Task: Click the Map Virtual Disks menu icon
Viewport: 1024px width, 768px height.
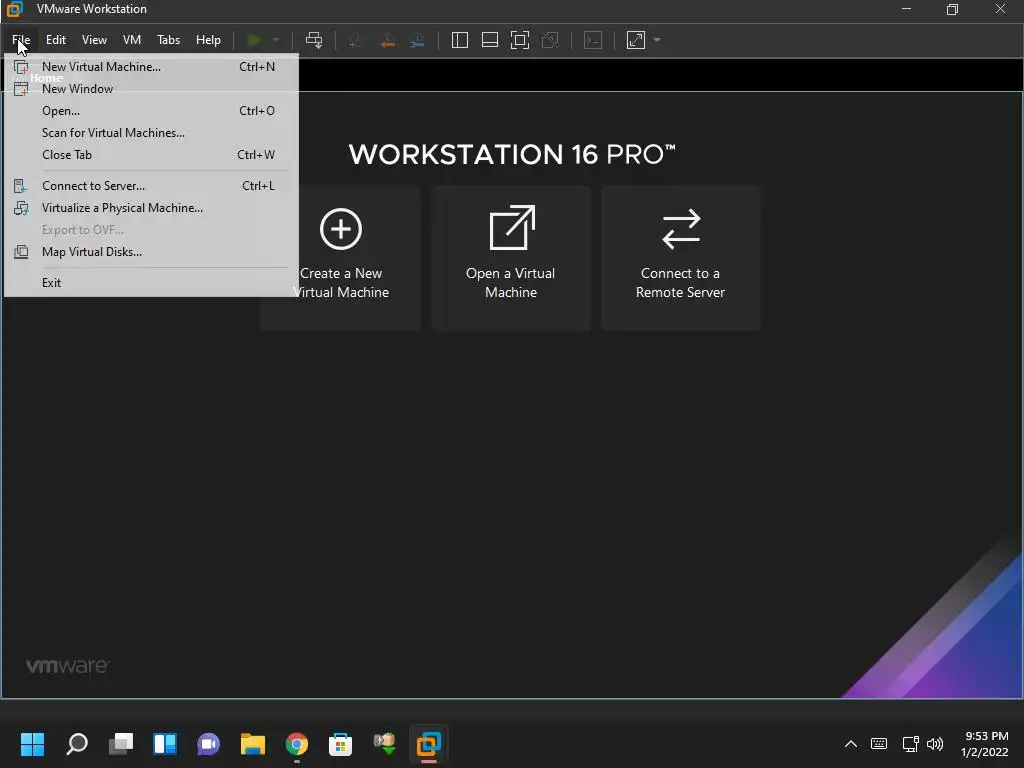Action: [21, 252]
